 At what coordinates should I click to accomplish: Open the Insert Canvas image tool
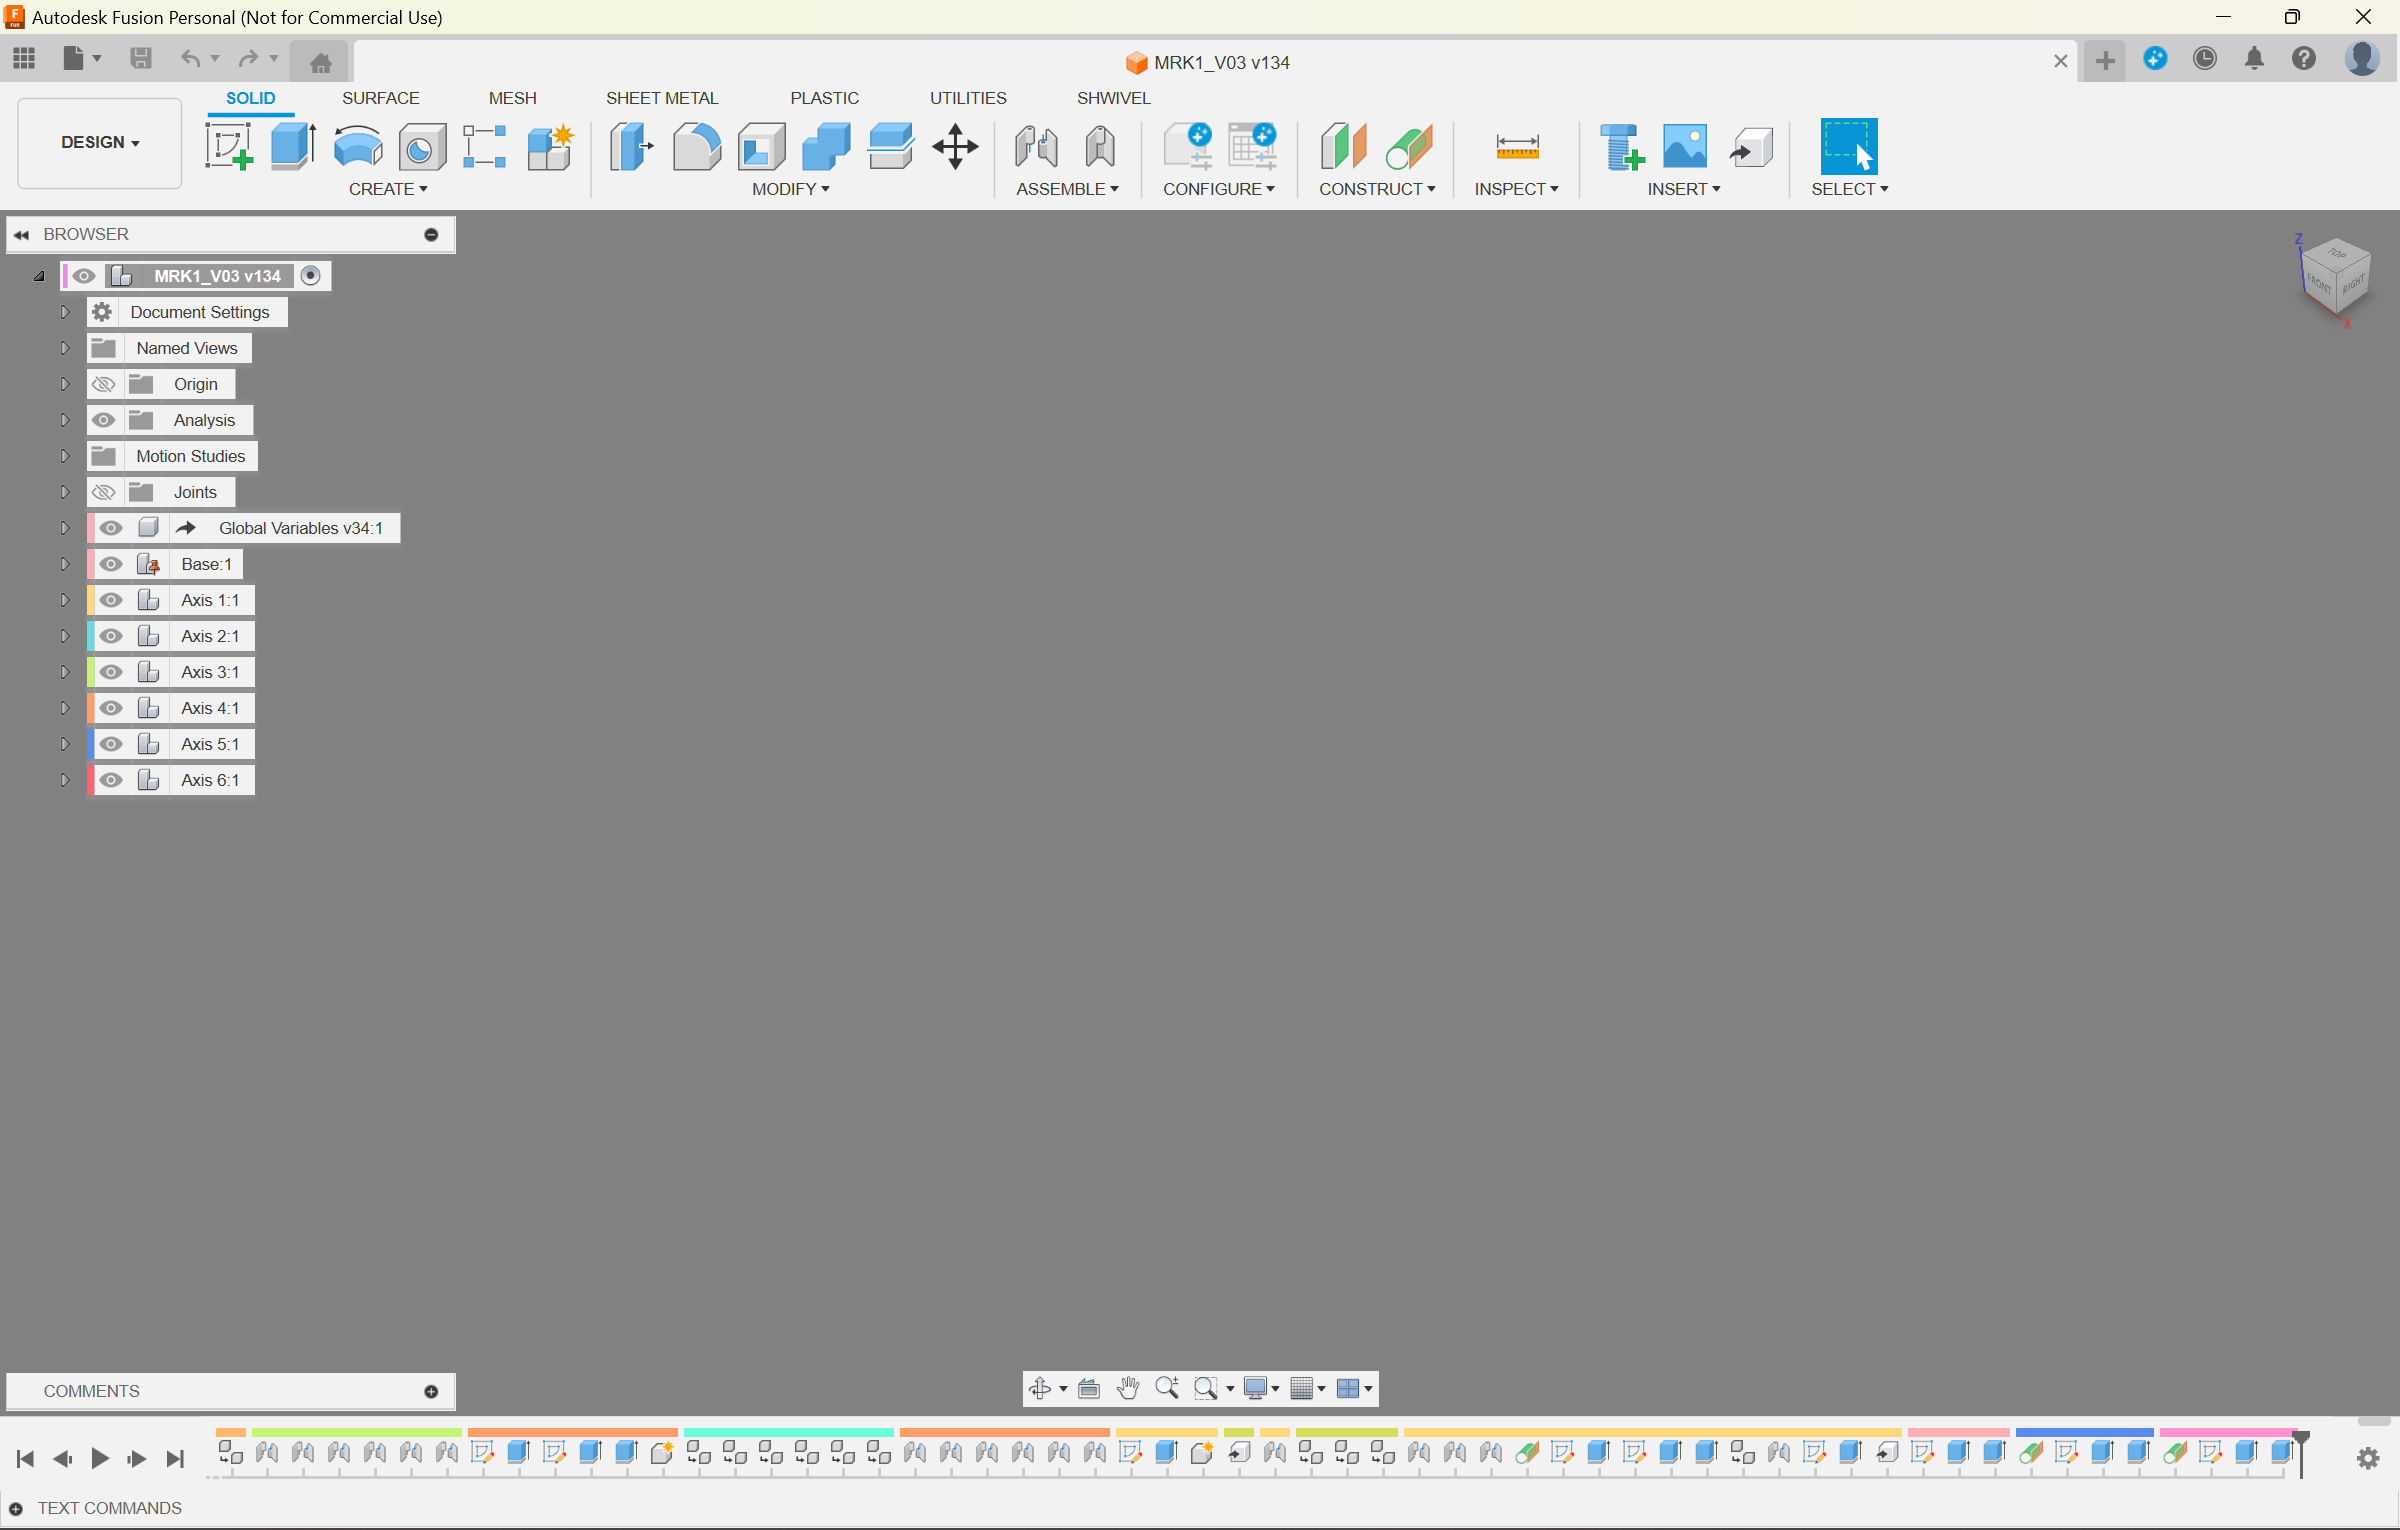[x=1685, y=146]
